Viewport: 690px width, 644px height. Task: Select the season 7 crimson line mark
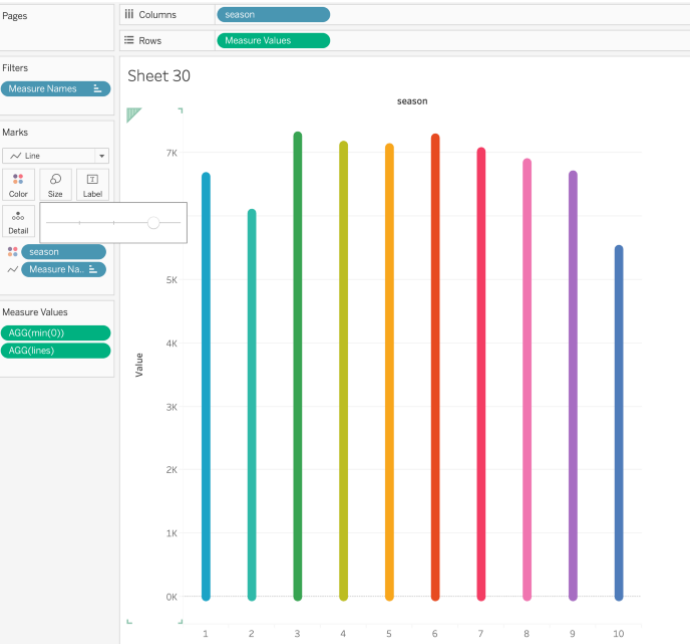481,374
